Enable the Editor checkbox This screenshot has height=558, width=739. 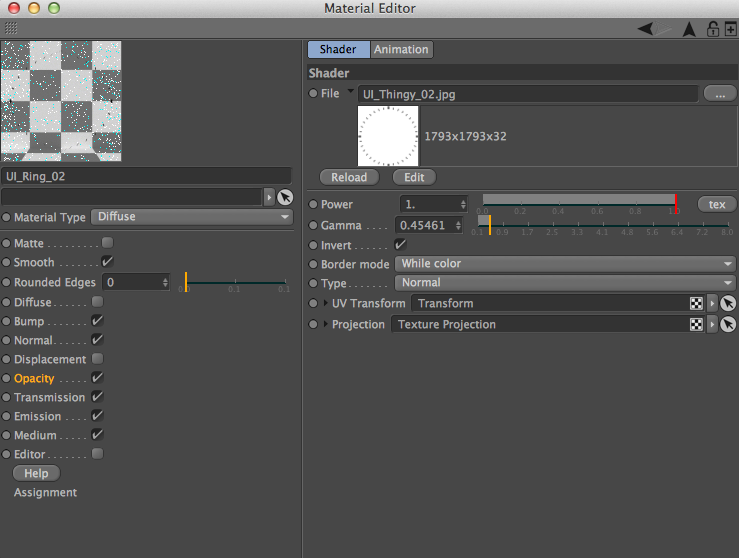tap(98, 453)
